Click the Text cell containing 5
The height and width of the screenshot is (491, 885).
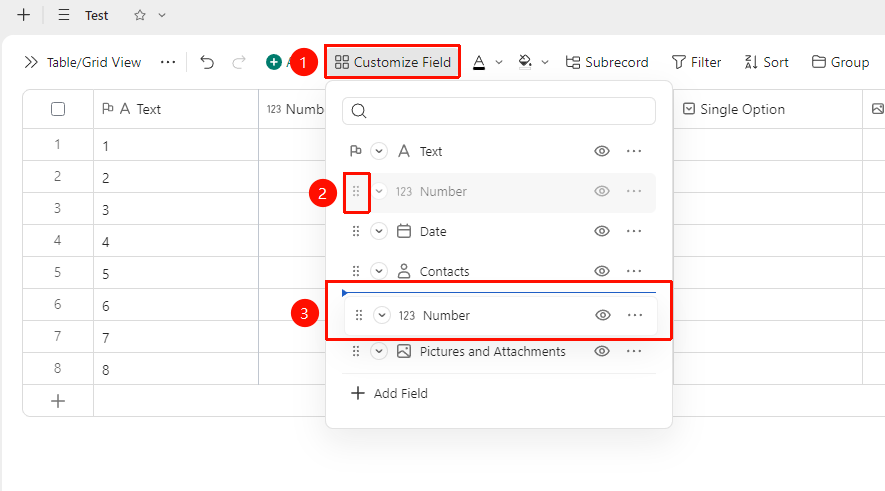[x=176, y=273]
